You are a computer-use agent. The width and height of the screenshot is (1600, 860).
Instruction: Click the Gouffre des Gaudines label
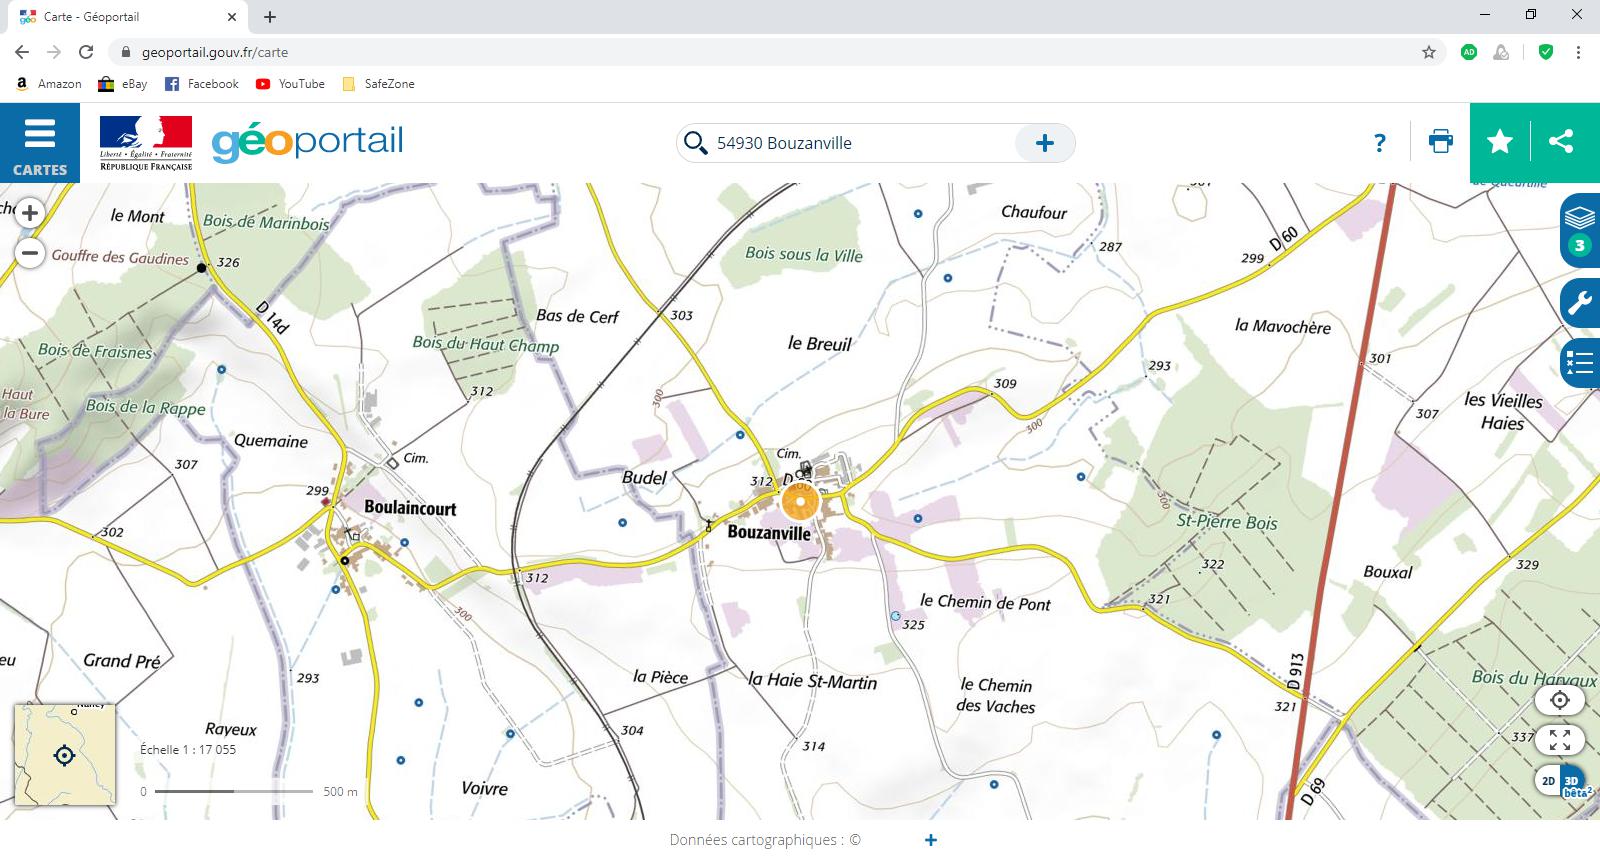click(120, 257)
